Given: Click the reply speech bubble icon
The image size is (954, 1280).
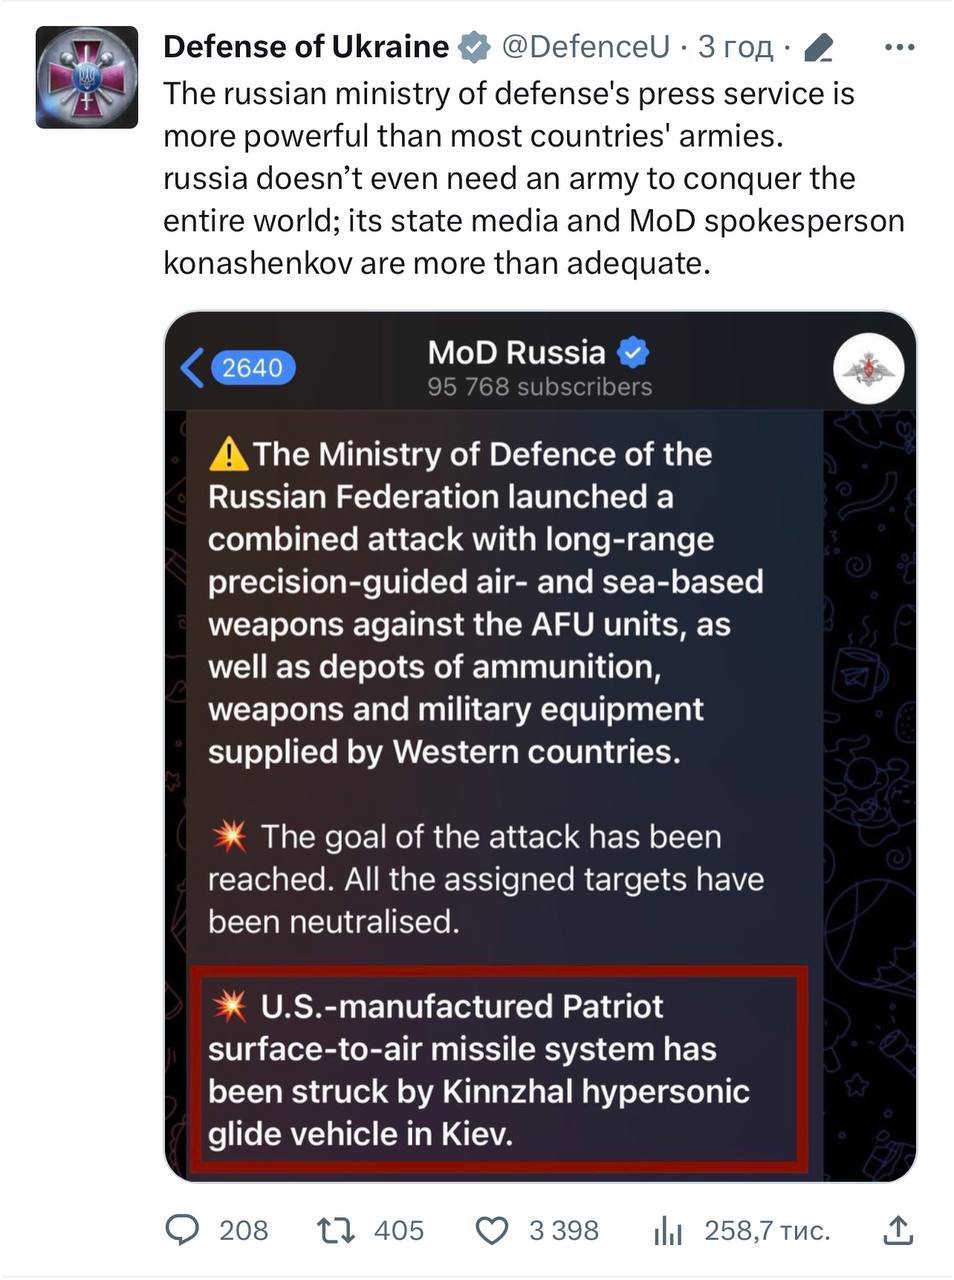Looking at the screenshot, I should coord(182,1230).
